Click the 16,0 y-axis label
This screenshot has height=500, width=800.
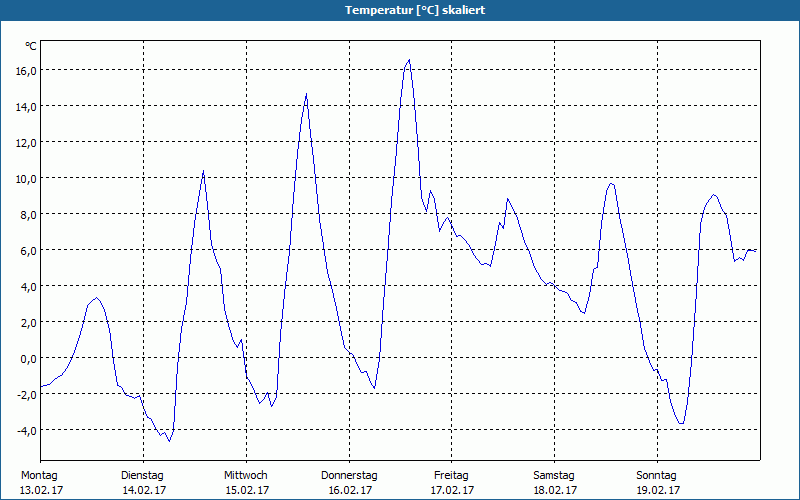click(26, 71)
